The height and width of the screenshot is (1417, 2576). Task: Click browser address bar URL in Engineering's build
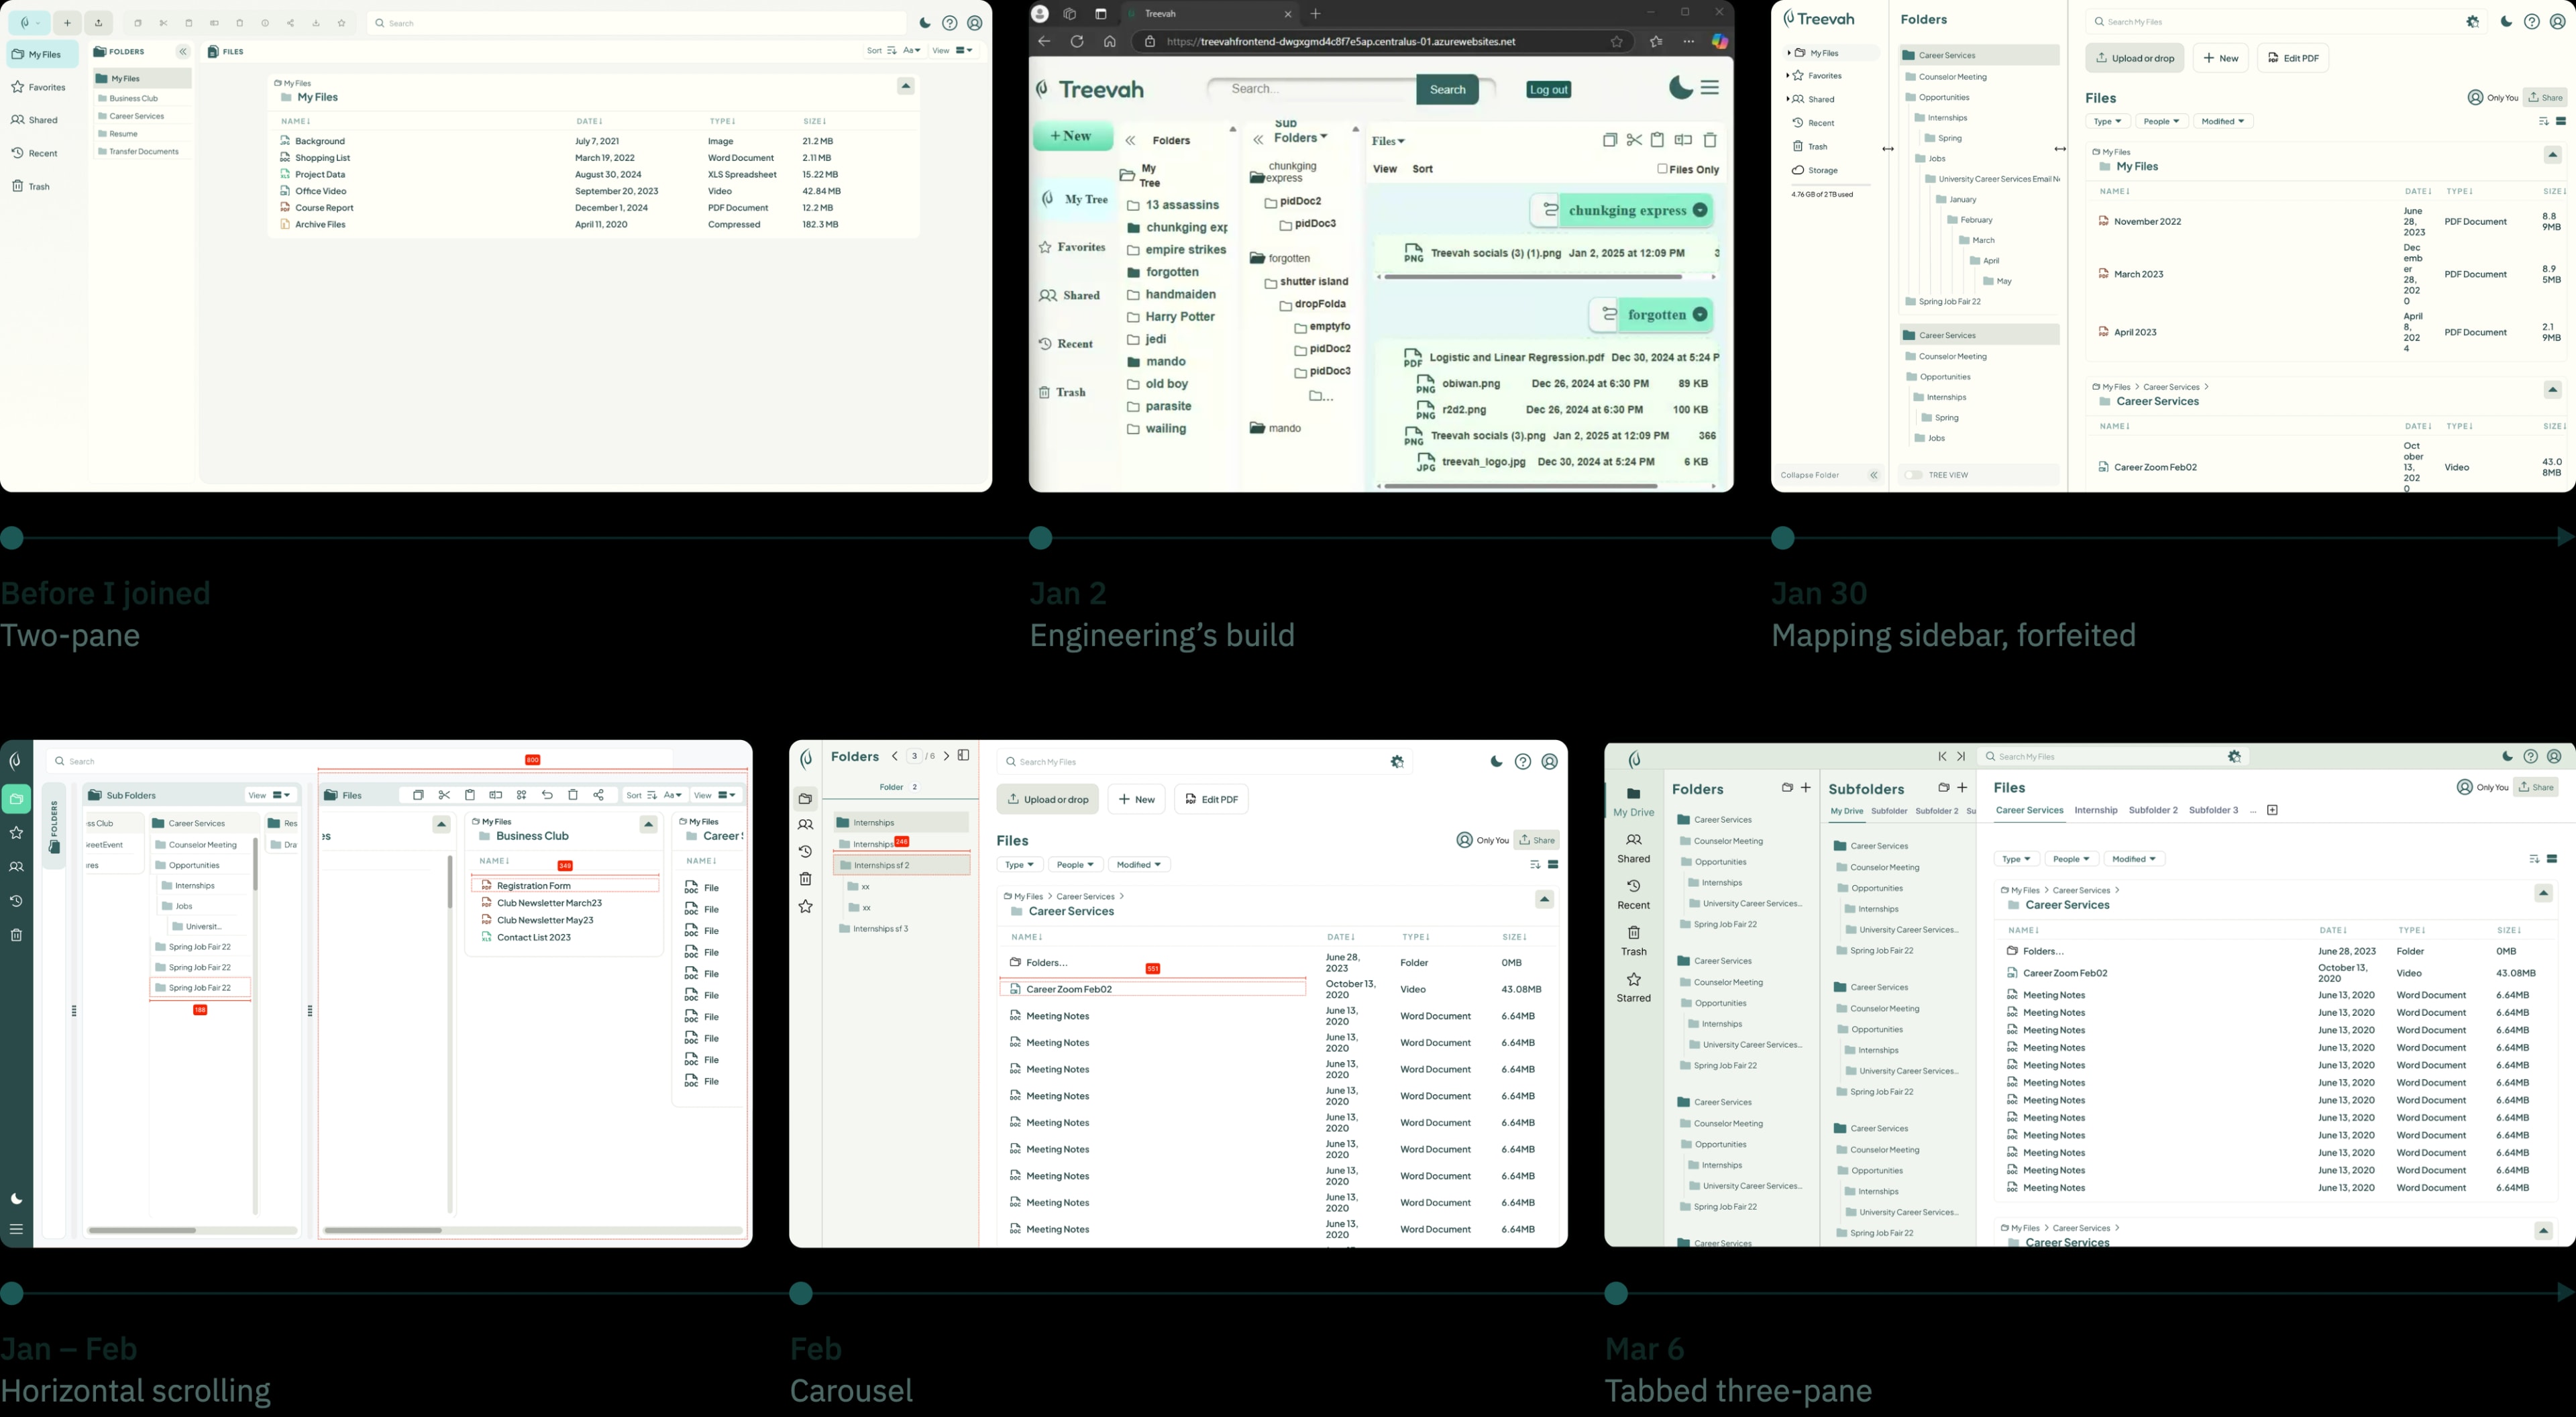(1340, 42)
